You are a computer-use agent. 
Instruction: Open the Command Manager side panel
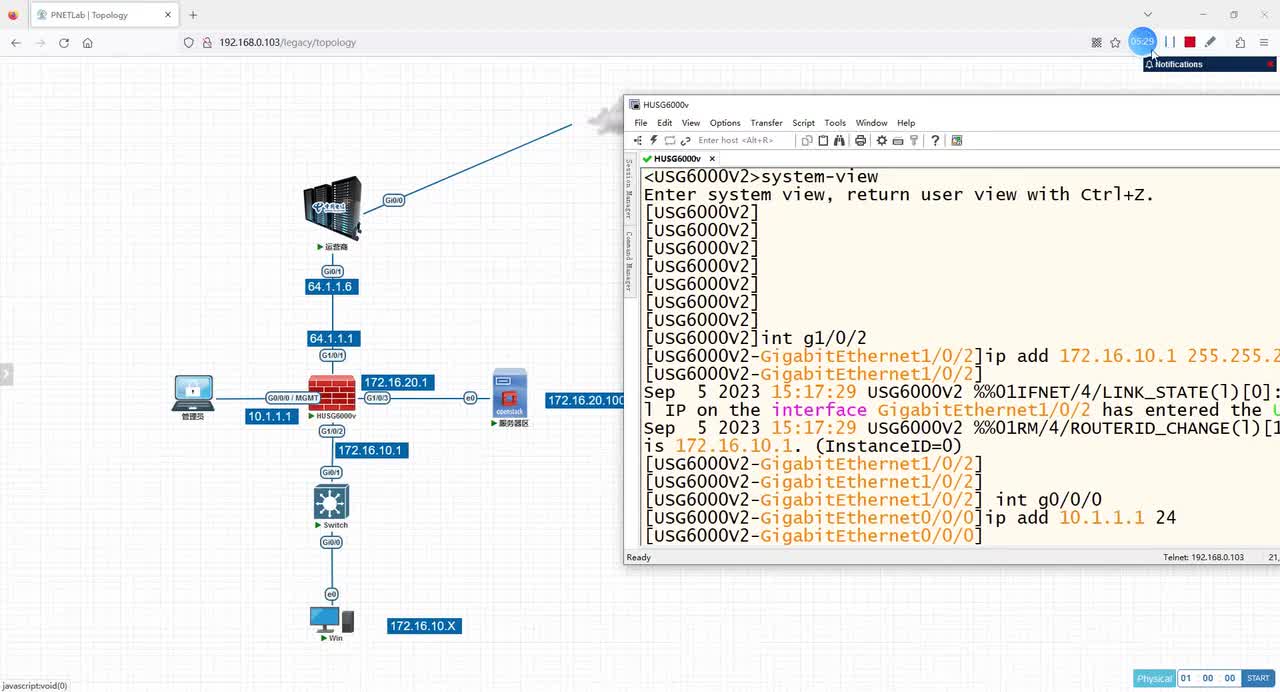[630, 260]
